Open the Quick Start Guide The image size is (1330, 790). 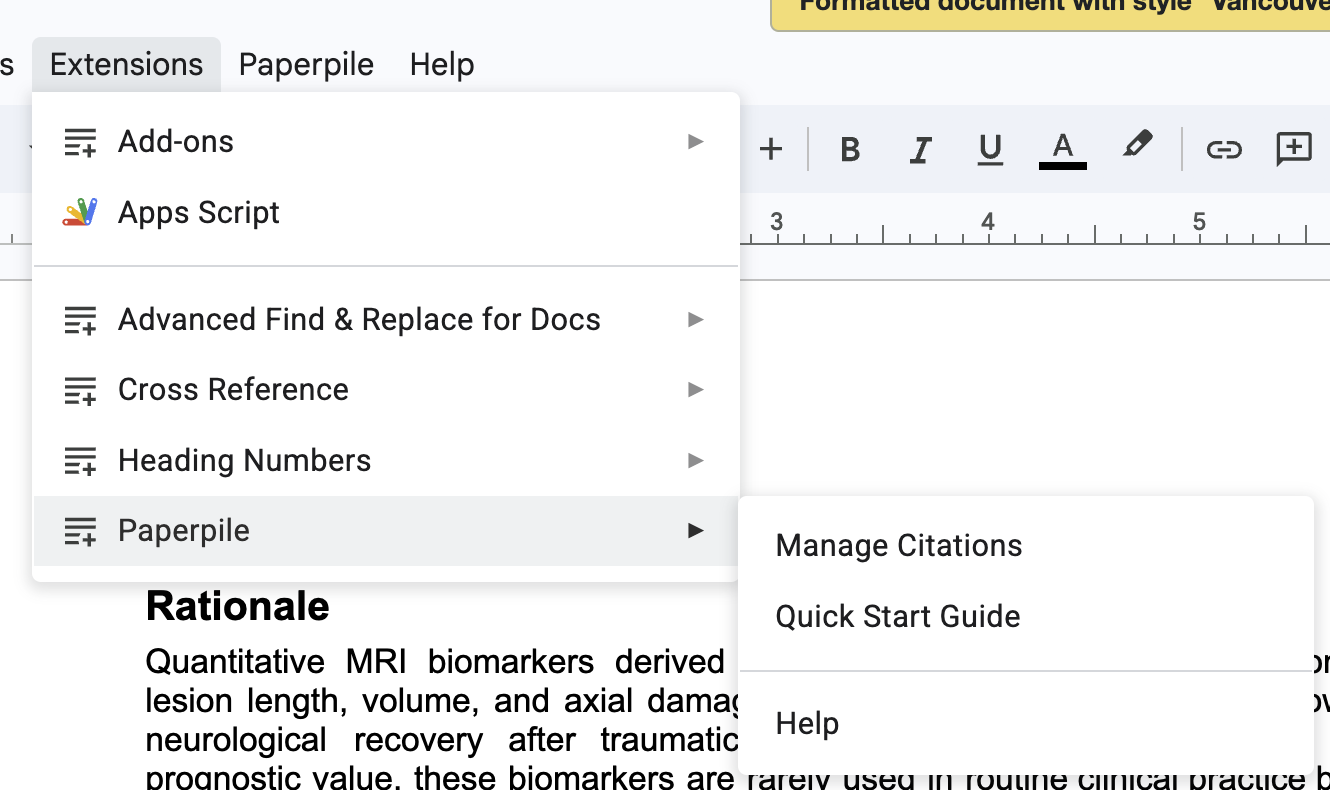(x=897, y=616)
